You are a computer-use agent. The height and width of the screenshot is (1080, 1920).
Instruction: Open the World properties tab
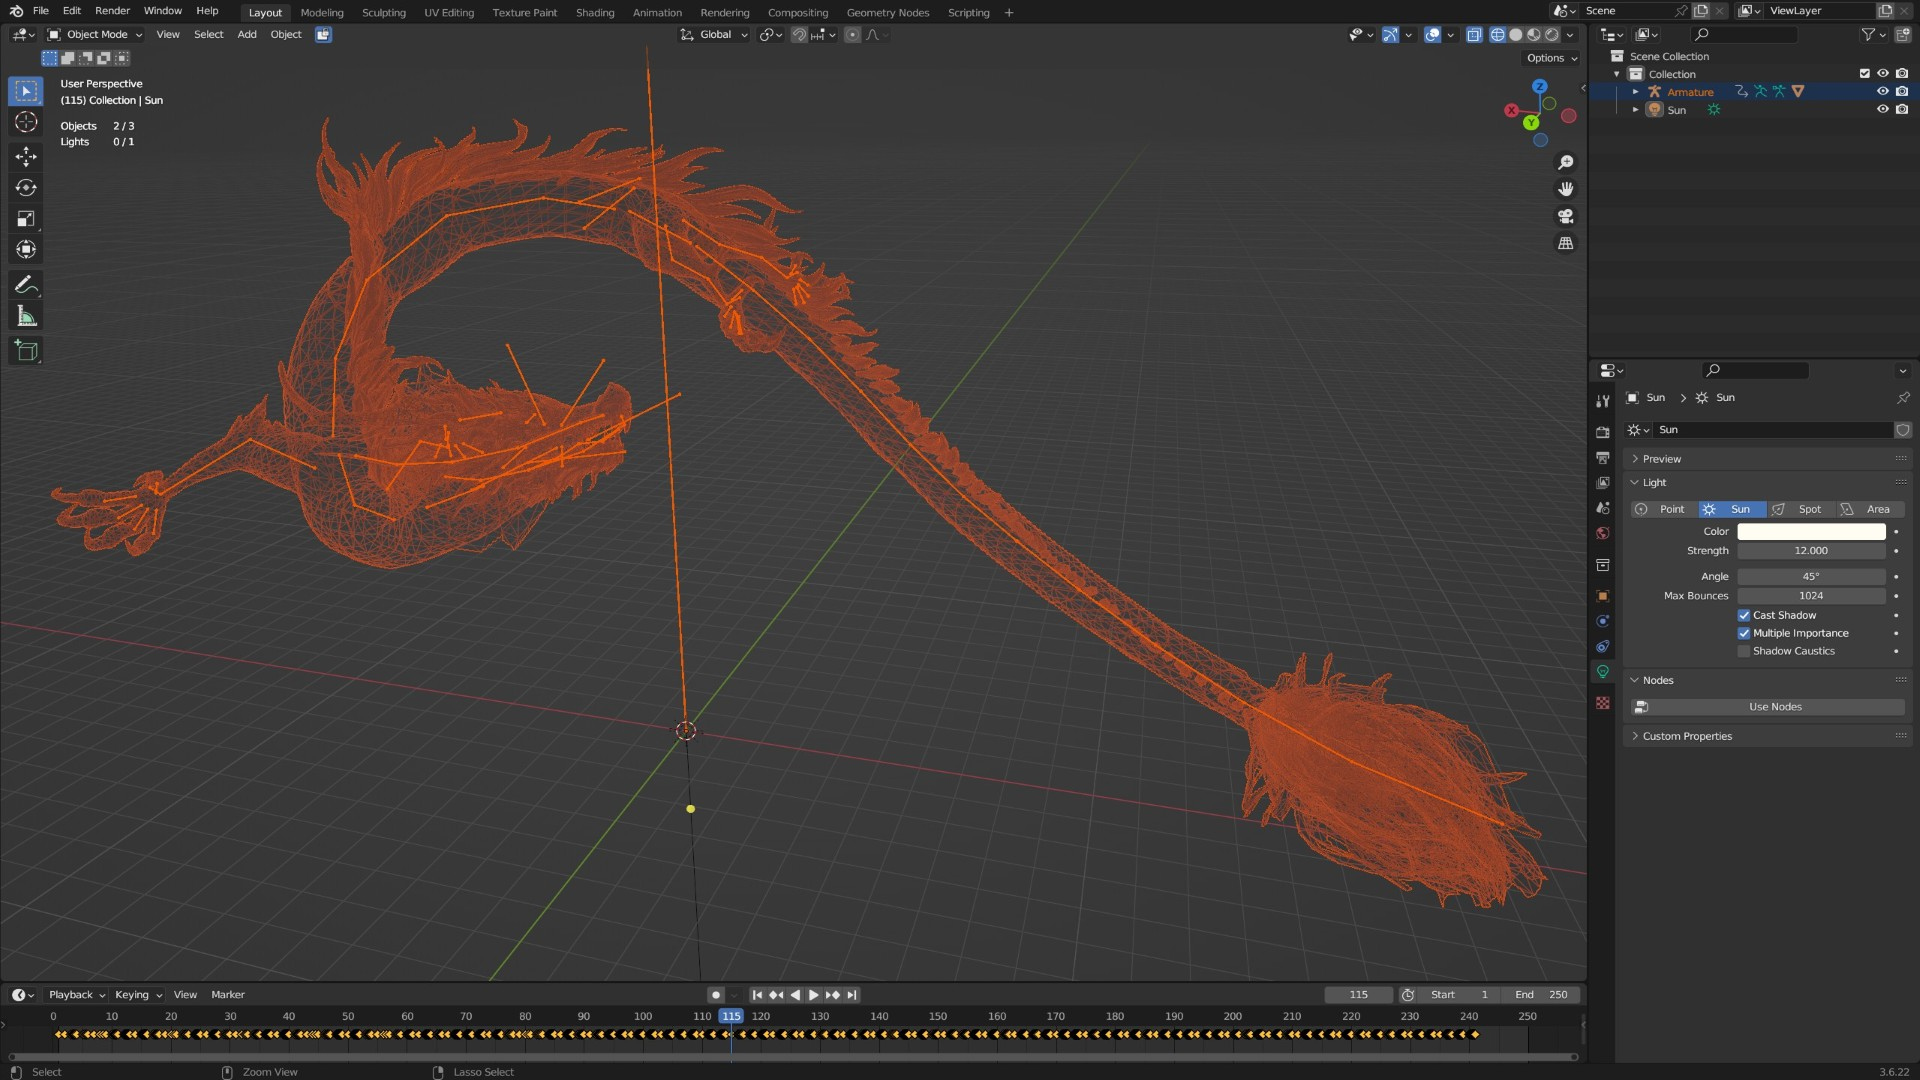pos(1603,533)
